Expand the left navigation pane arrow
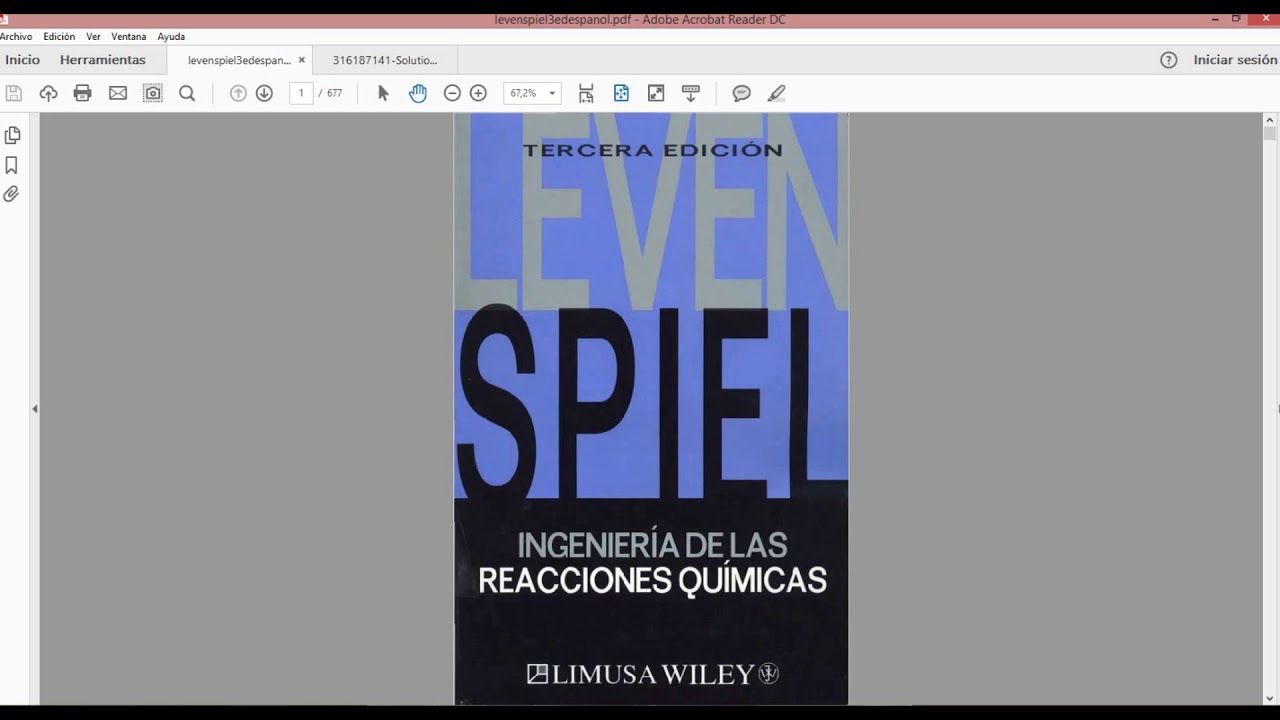The width and height of the screenshot is (1280, 720). (35, 409)
